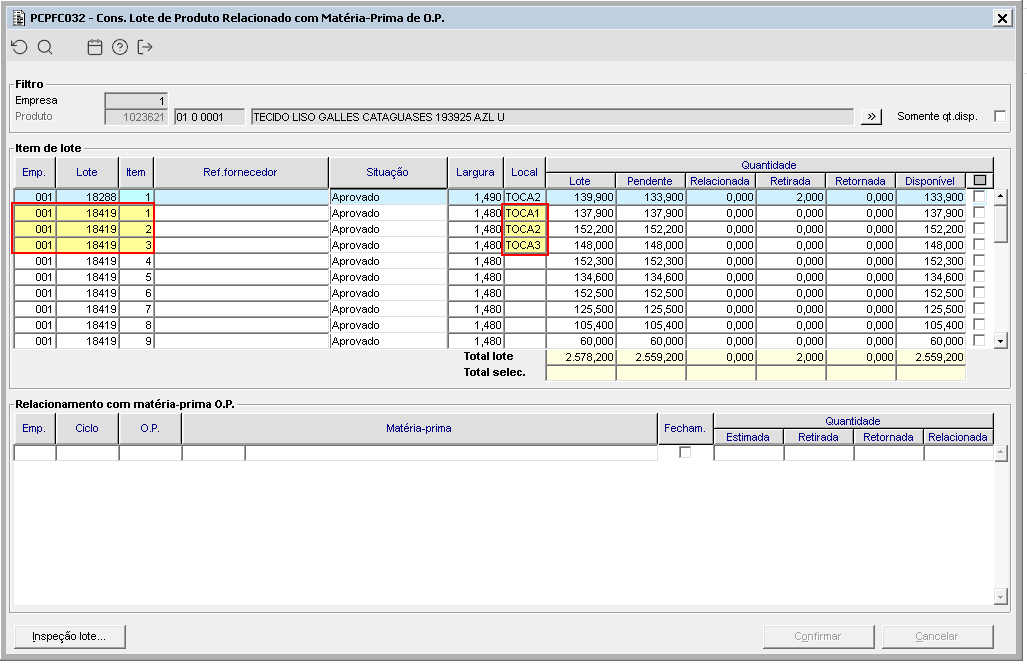Image resolution: width=1027 pixels, height=664 pixels.
Task: Click the select-all icon in Quantidade header
Action: tap(980, 180)
